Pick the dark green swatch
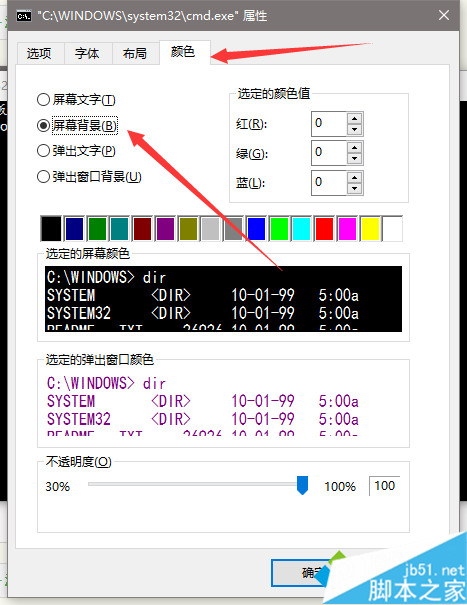 pos(97,228)
